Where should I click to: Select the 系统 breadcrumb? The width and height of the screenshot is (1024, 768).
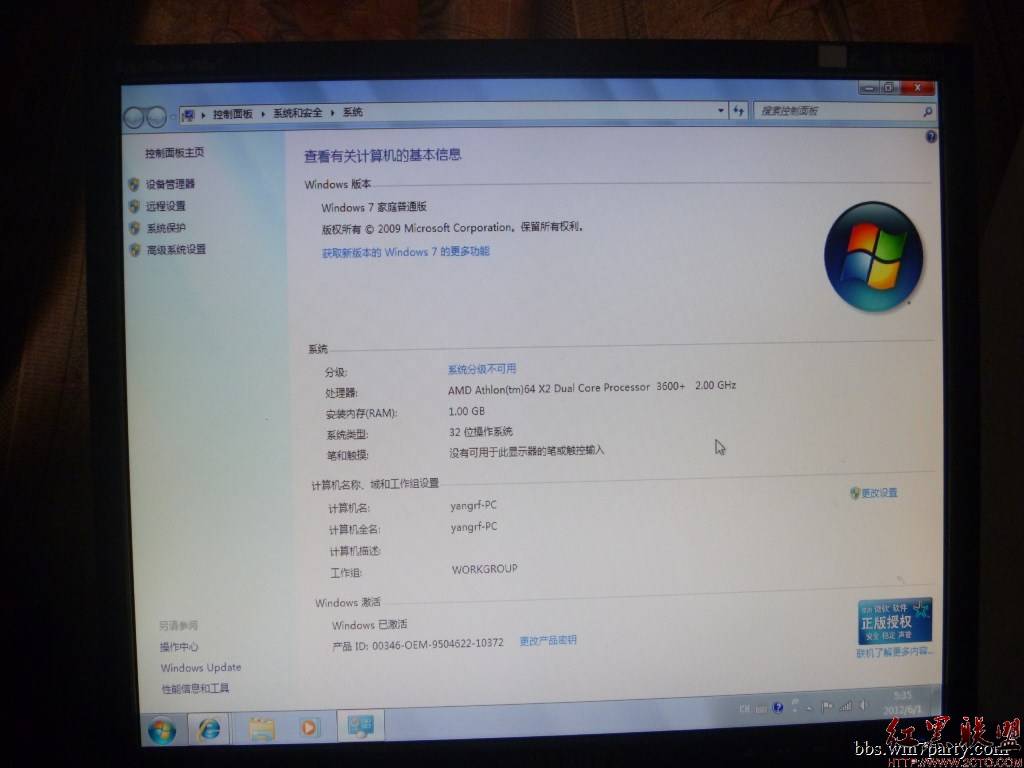coord(353,112)
